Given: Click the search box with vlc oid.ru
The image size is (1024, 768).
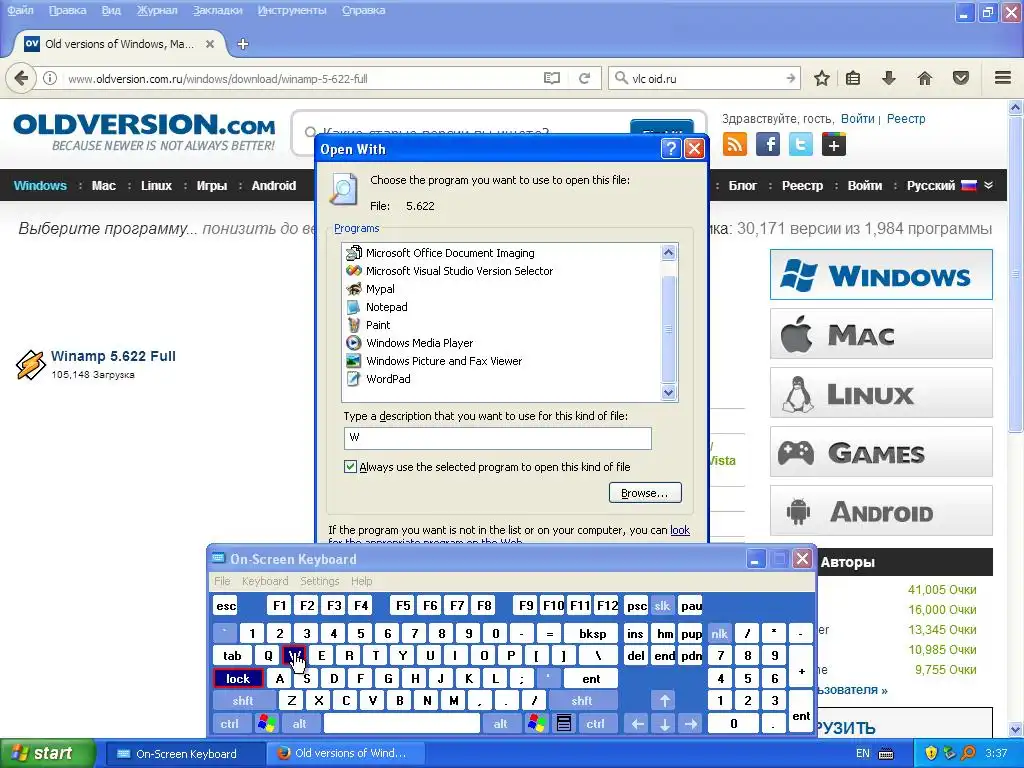Looking at the screenshot, I should 706,78.
